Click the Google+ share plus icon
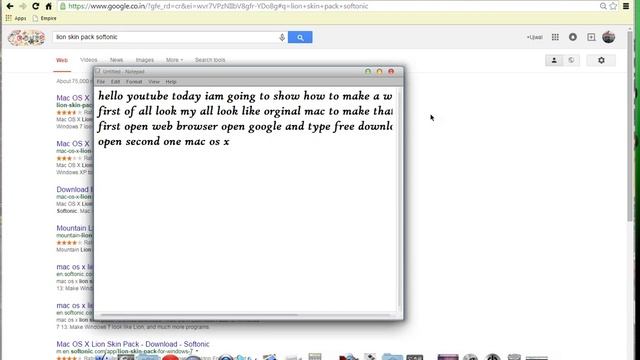The width and height of the screenshot is (640, 360). tap(591, 37)
